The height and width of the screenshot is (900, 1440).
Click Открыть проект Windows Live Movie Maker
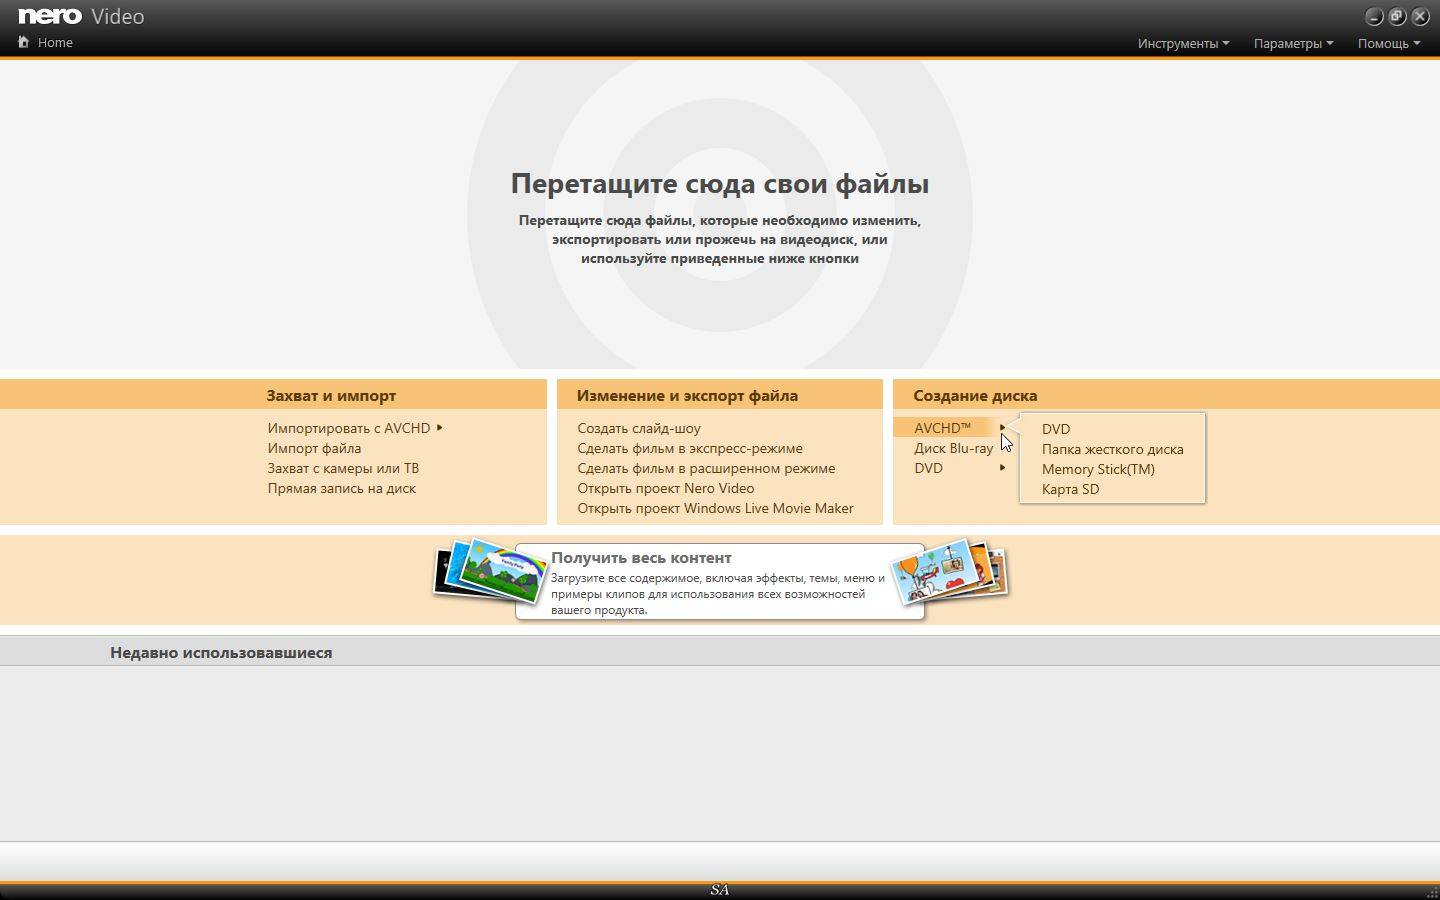(715, 508)
